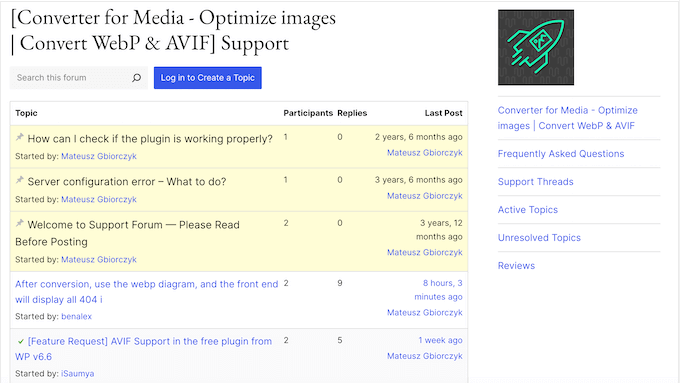Open 'Reviews' sidebar link
The height and width of the screenshot is (383, 680).
tap(516, 266)
